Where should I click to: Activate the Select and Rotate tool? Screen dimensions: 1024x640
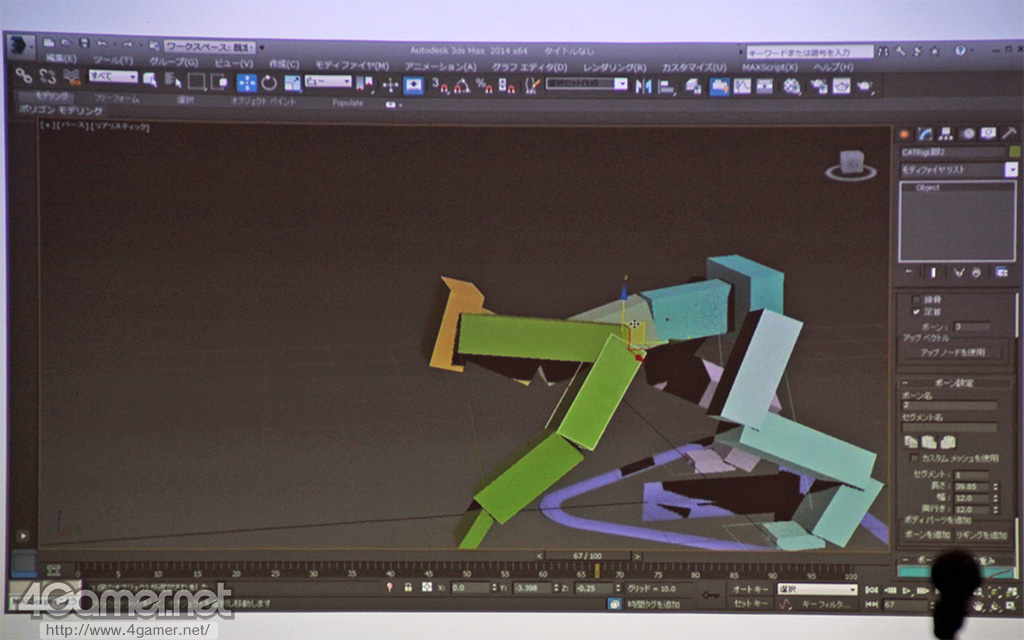(x=269, y=83)
